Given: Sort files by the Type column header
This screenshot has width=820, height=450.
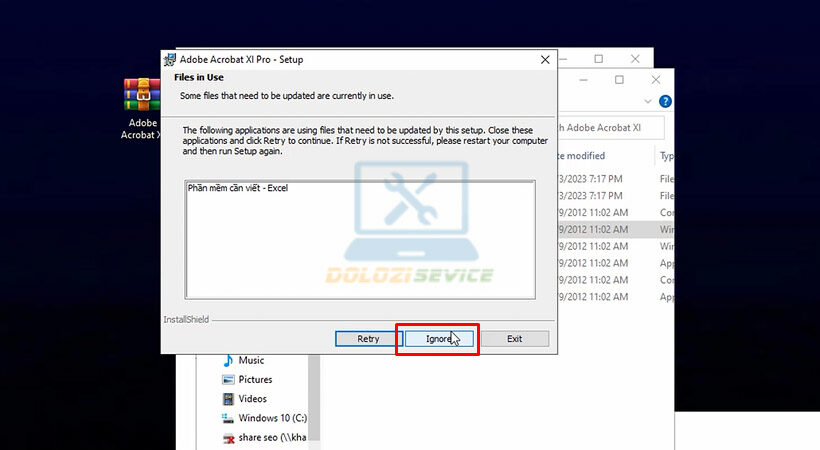Looking at the screenshot, I should click(666, 156).
